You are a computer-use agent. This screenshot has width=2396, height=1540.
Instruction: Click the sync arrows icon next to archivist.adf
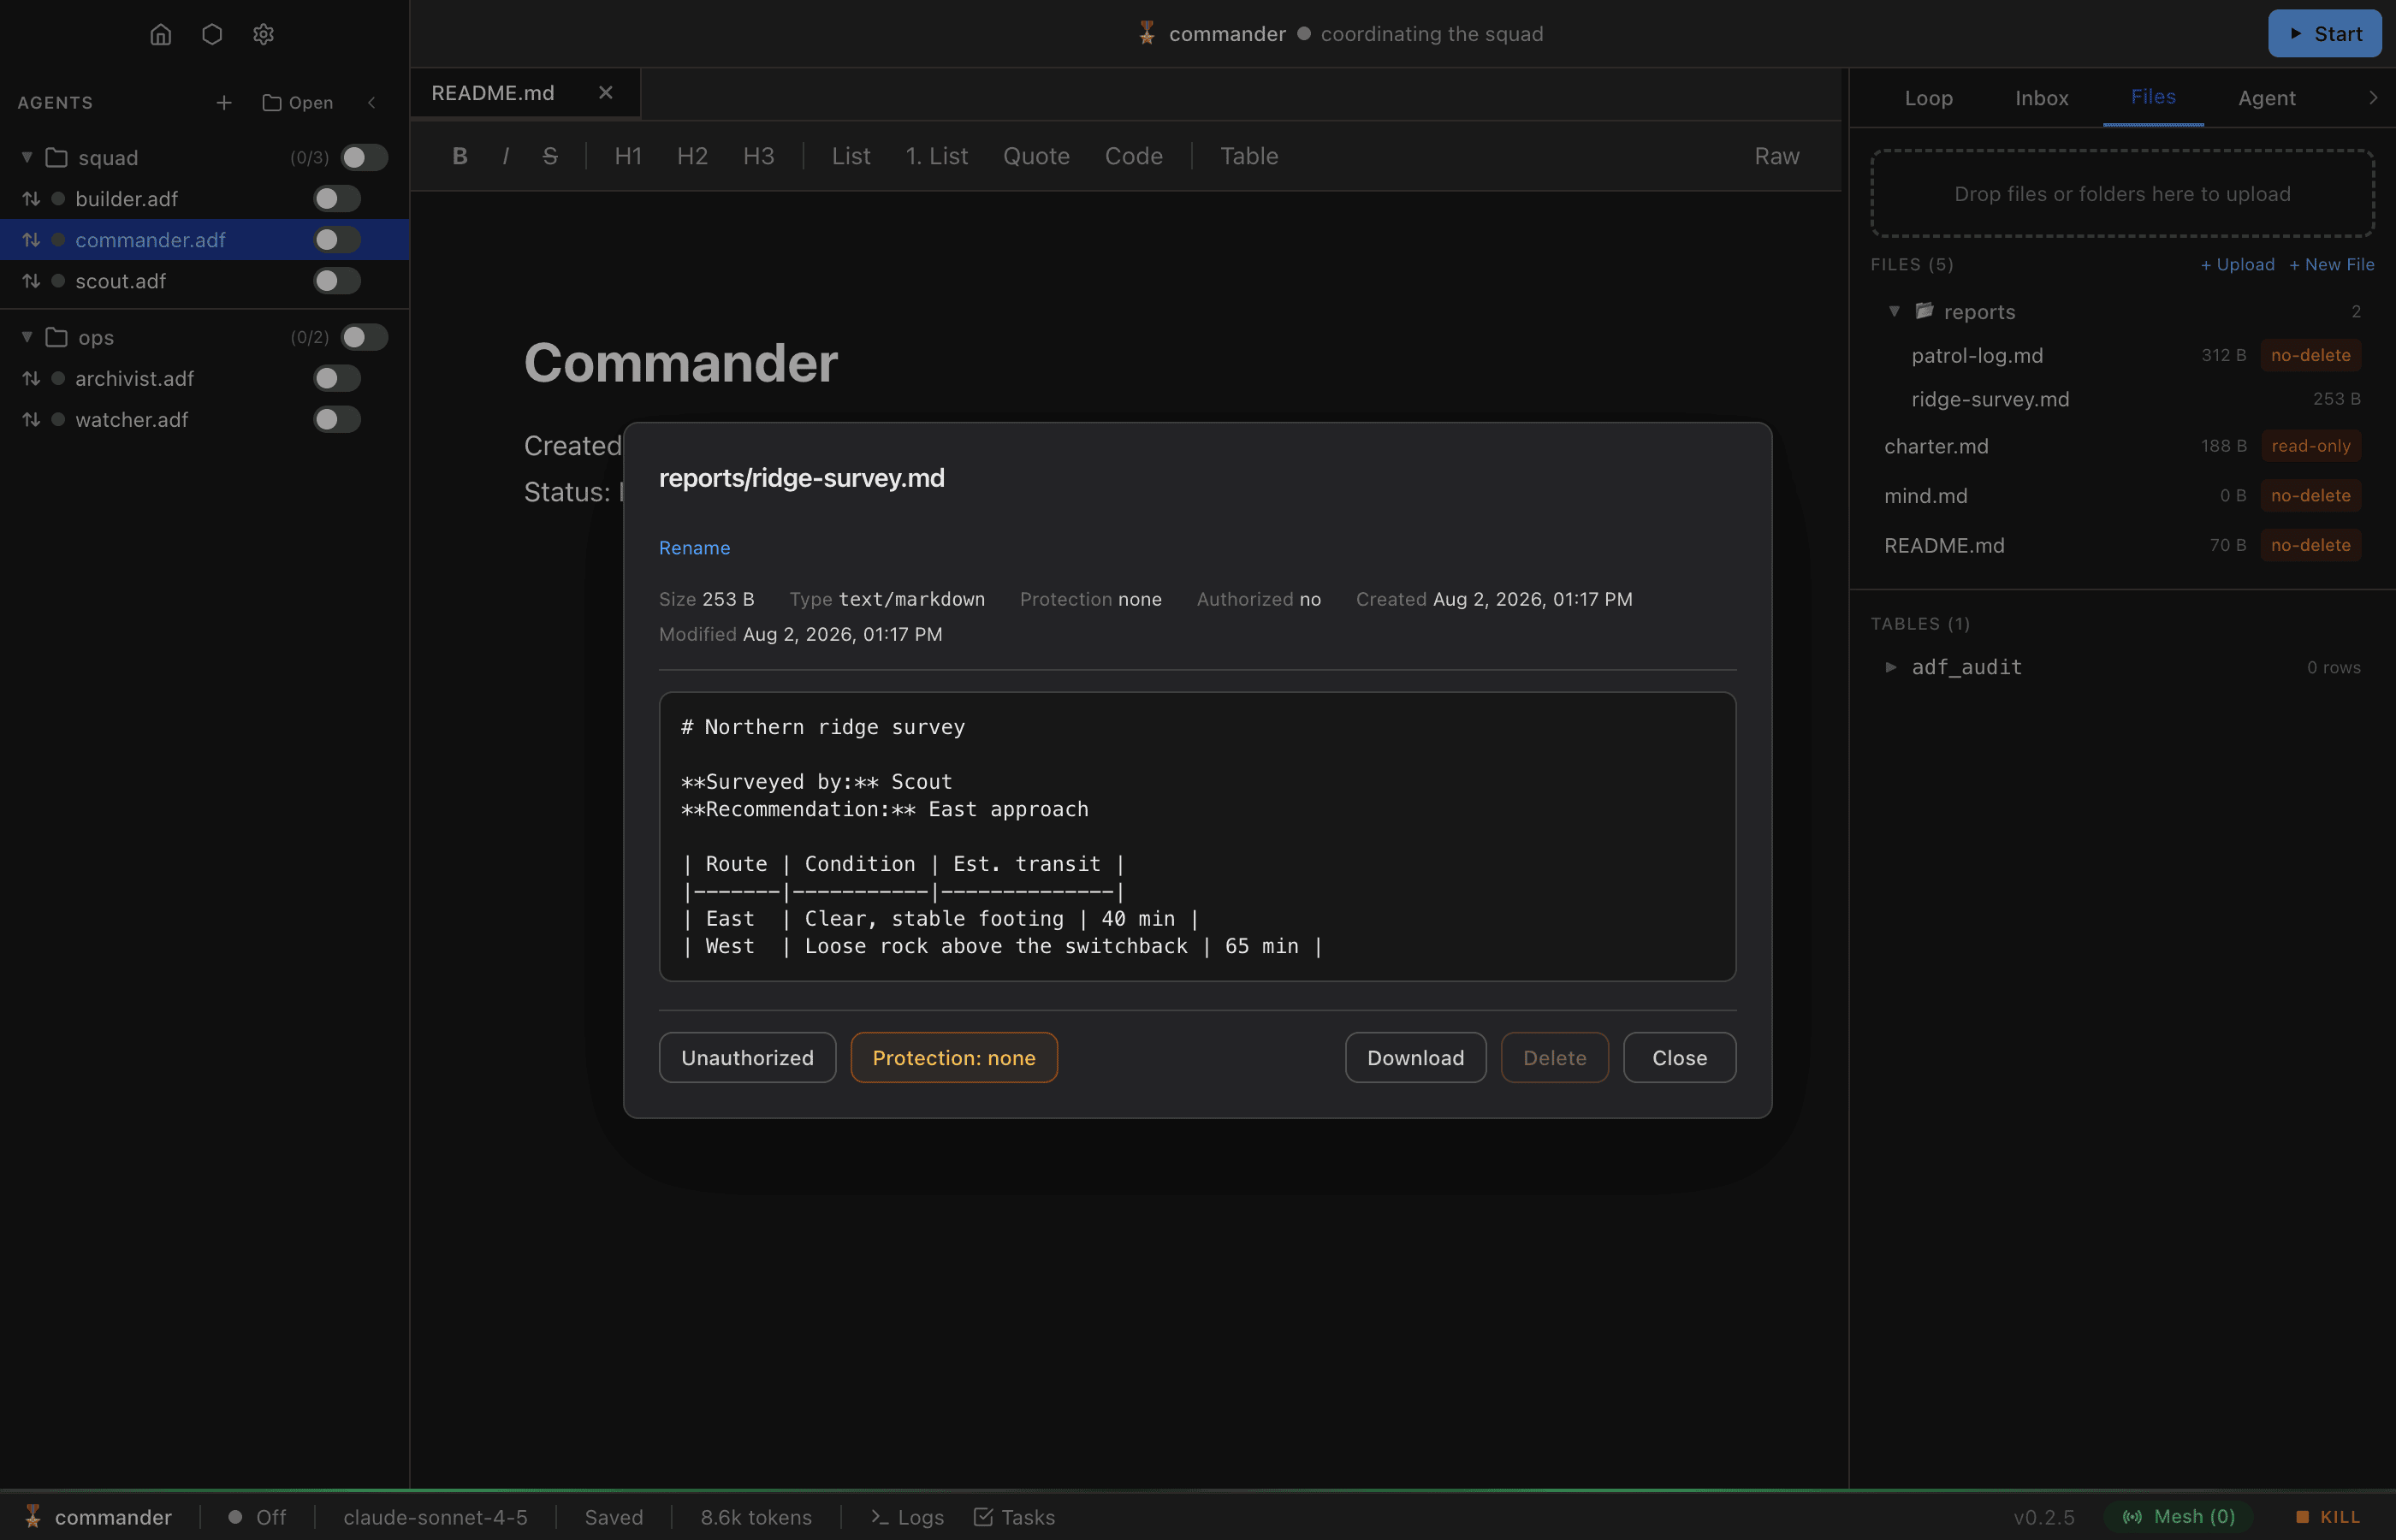31,378
